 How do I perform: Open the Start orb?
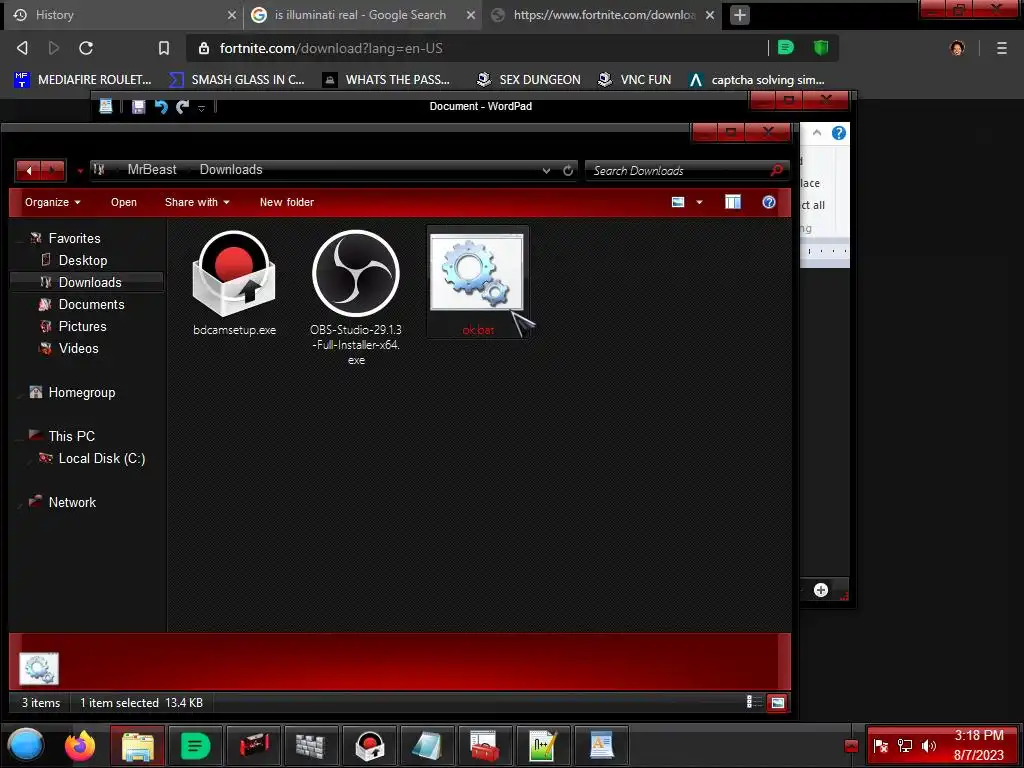click(x=26, y=745)
